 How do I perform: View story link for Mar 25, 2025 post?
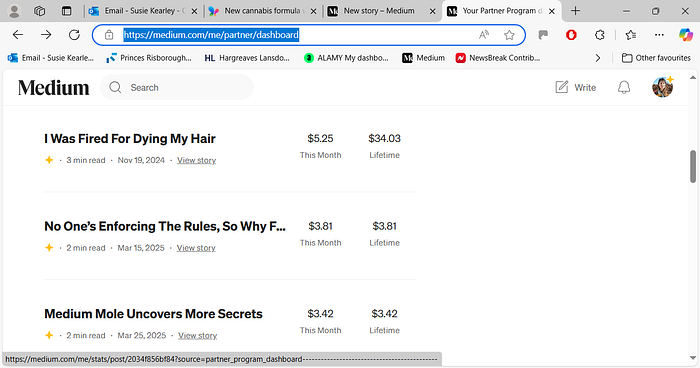click(x=197, y=335)
